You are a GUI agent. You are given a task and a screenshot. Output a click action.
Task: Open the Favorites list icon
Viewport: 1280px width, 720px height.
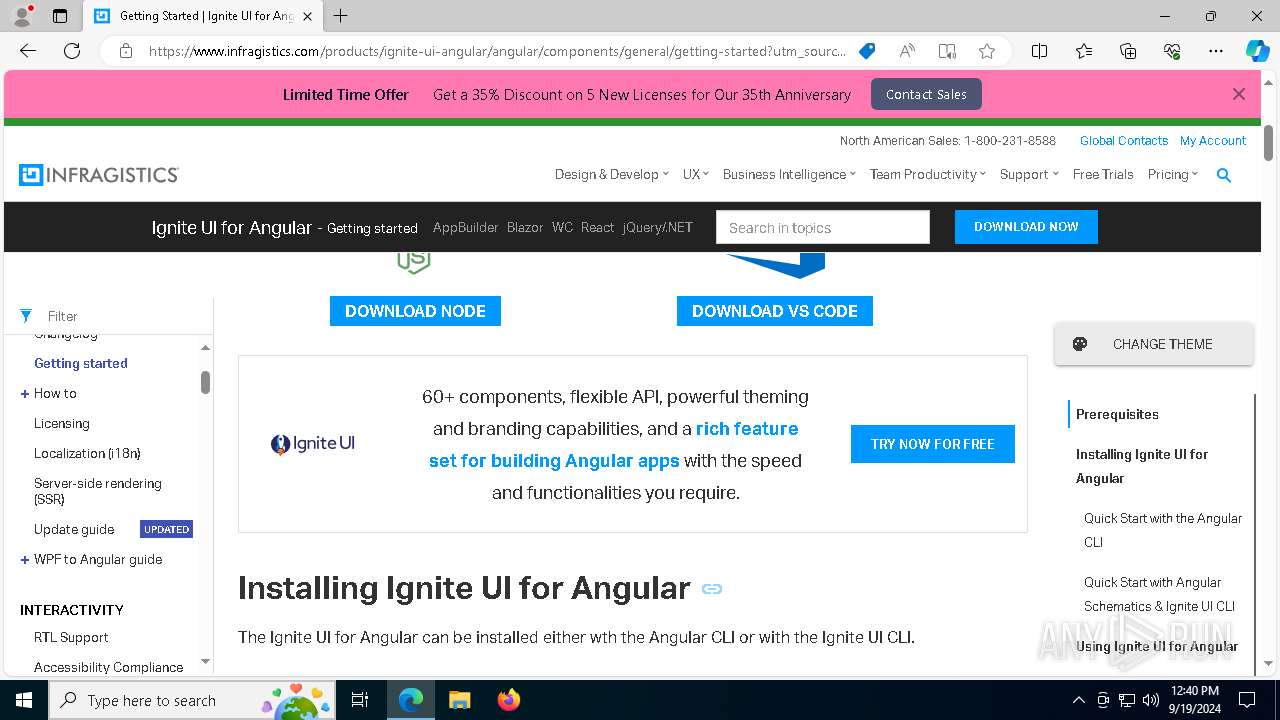(1084, 51)
